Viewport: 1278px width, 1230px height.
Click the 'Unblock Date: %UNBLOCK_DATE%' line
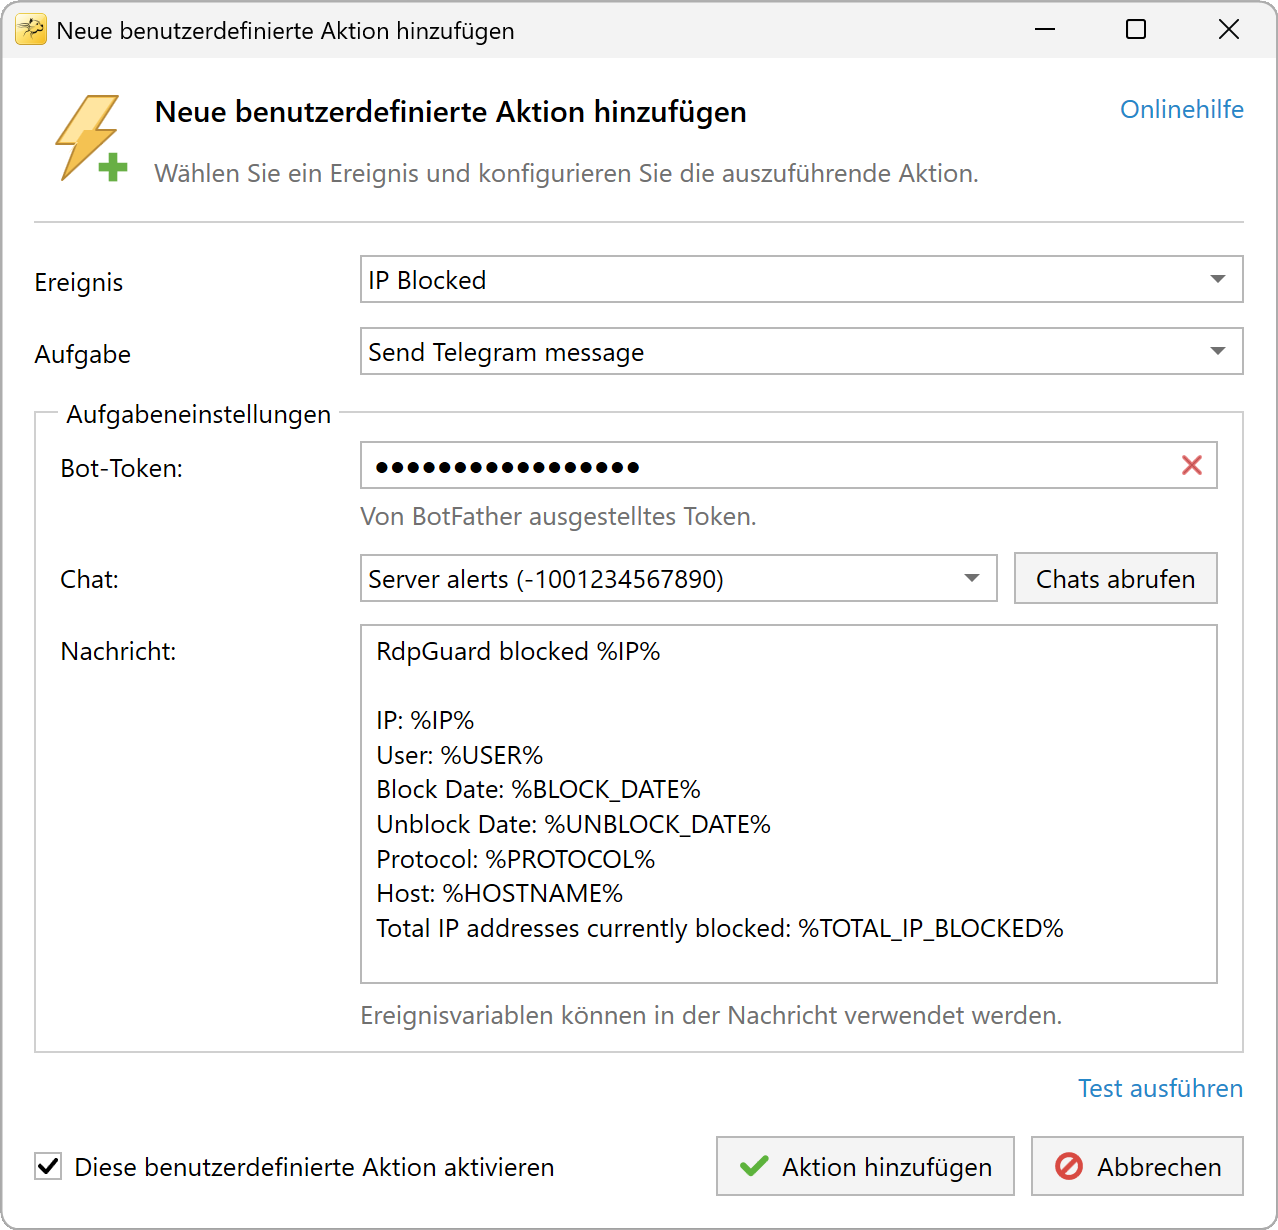[573, 824]
